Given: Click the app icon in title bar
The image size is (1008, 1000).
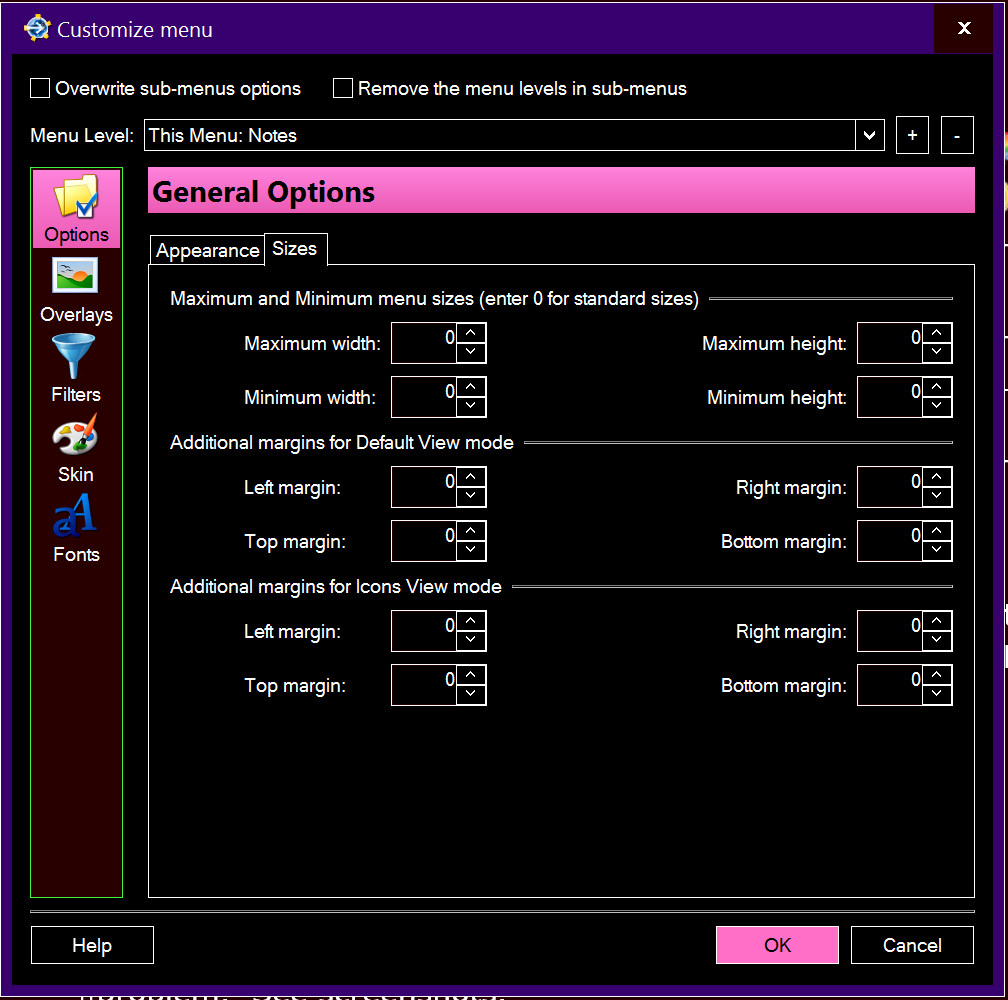Looking at the screenshot, I should point(37,28).
